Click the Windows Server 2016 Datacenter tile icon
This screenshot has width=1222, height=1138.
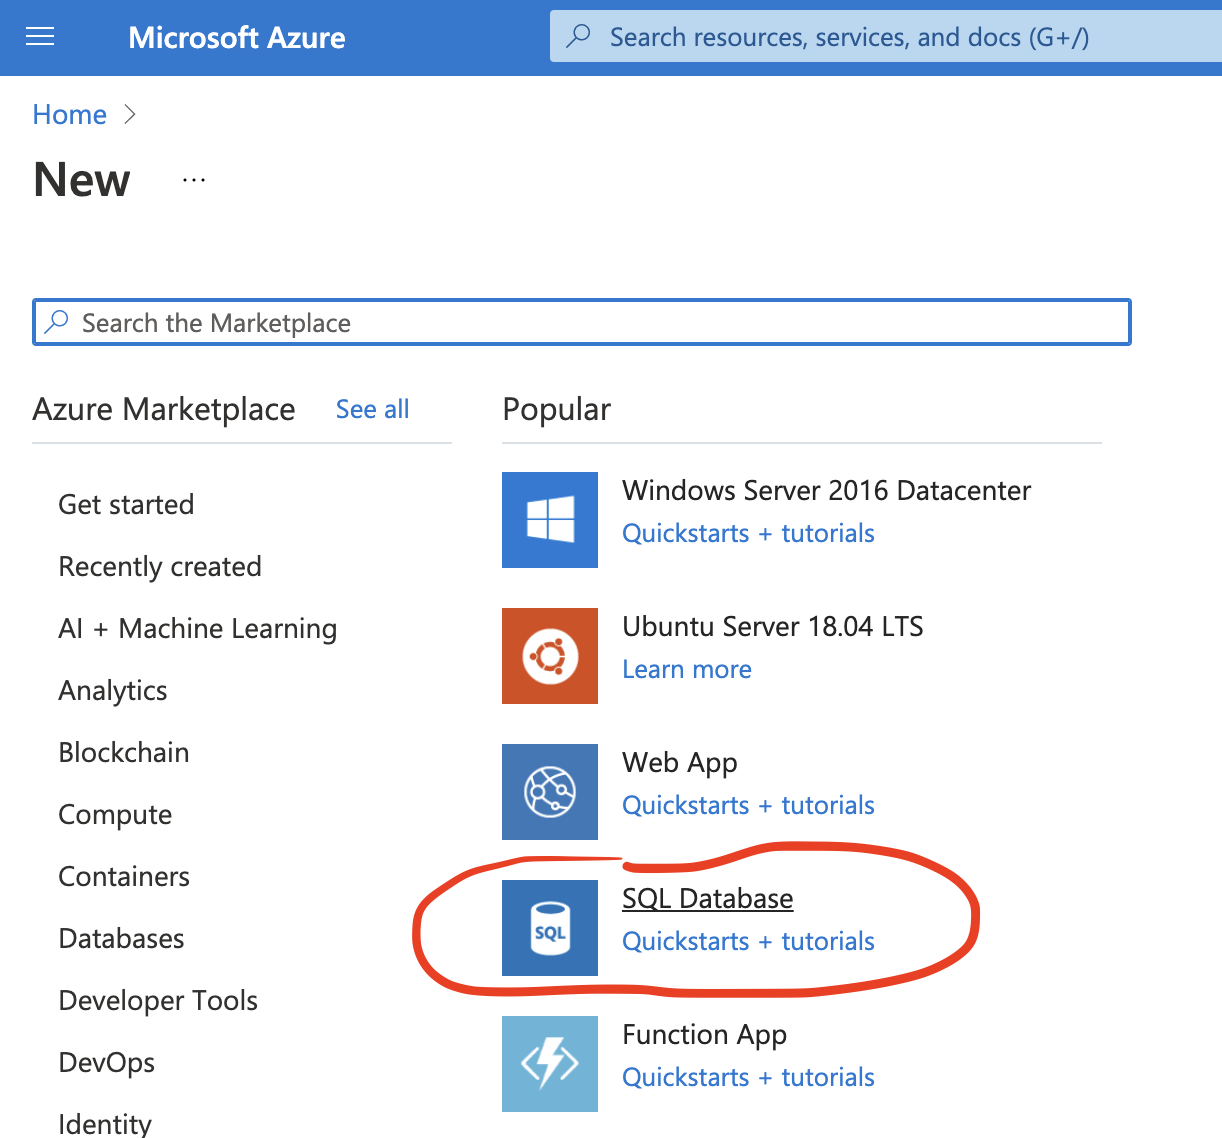(549, 520)
